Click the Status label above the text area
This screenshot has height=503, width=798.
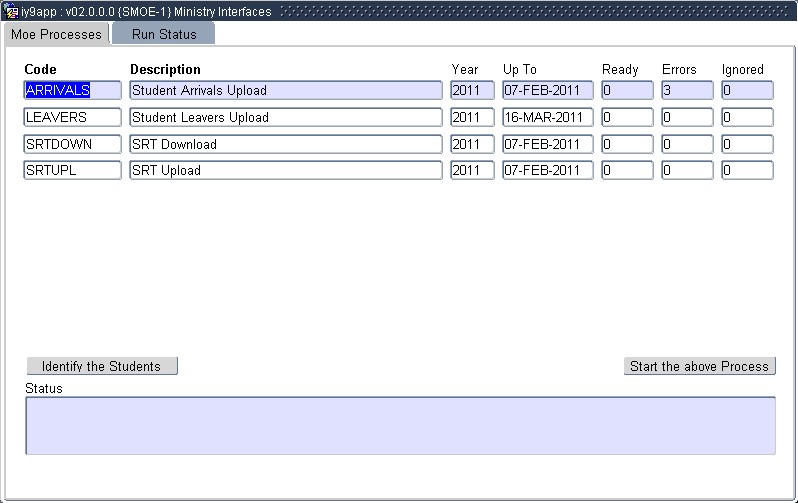44,388
